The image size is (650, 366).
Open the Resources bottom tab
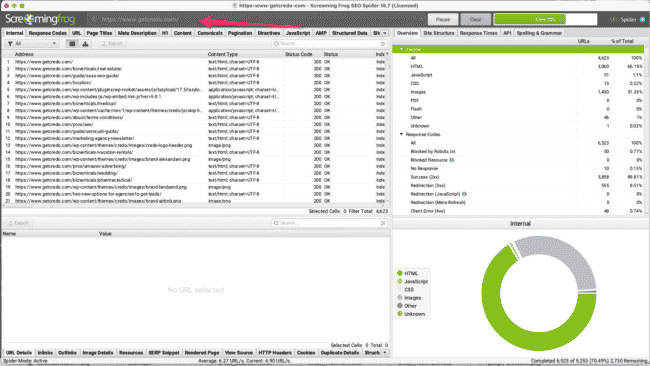131,352
